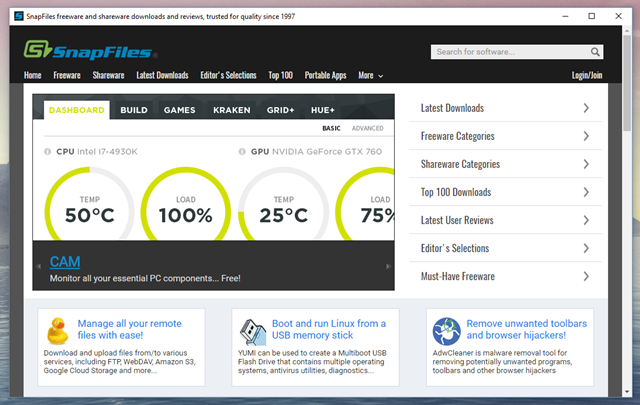Click the Latest User Reviews sidebar link
This screenshot has width=640, height=405.
457,220
